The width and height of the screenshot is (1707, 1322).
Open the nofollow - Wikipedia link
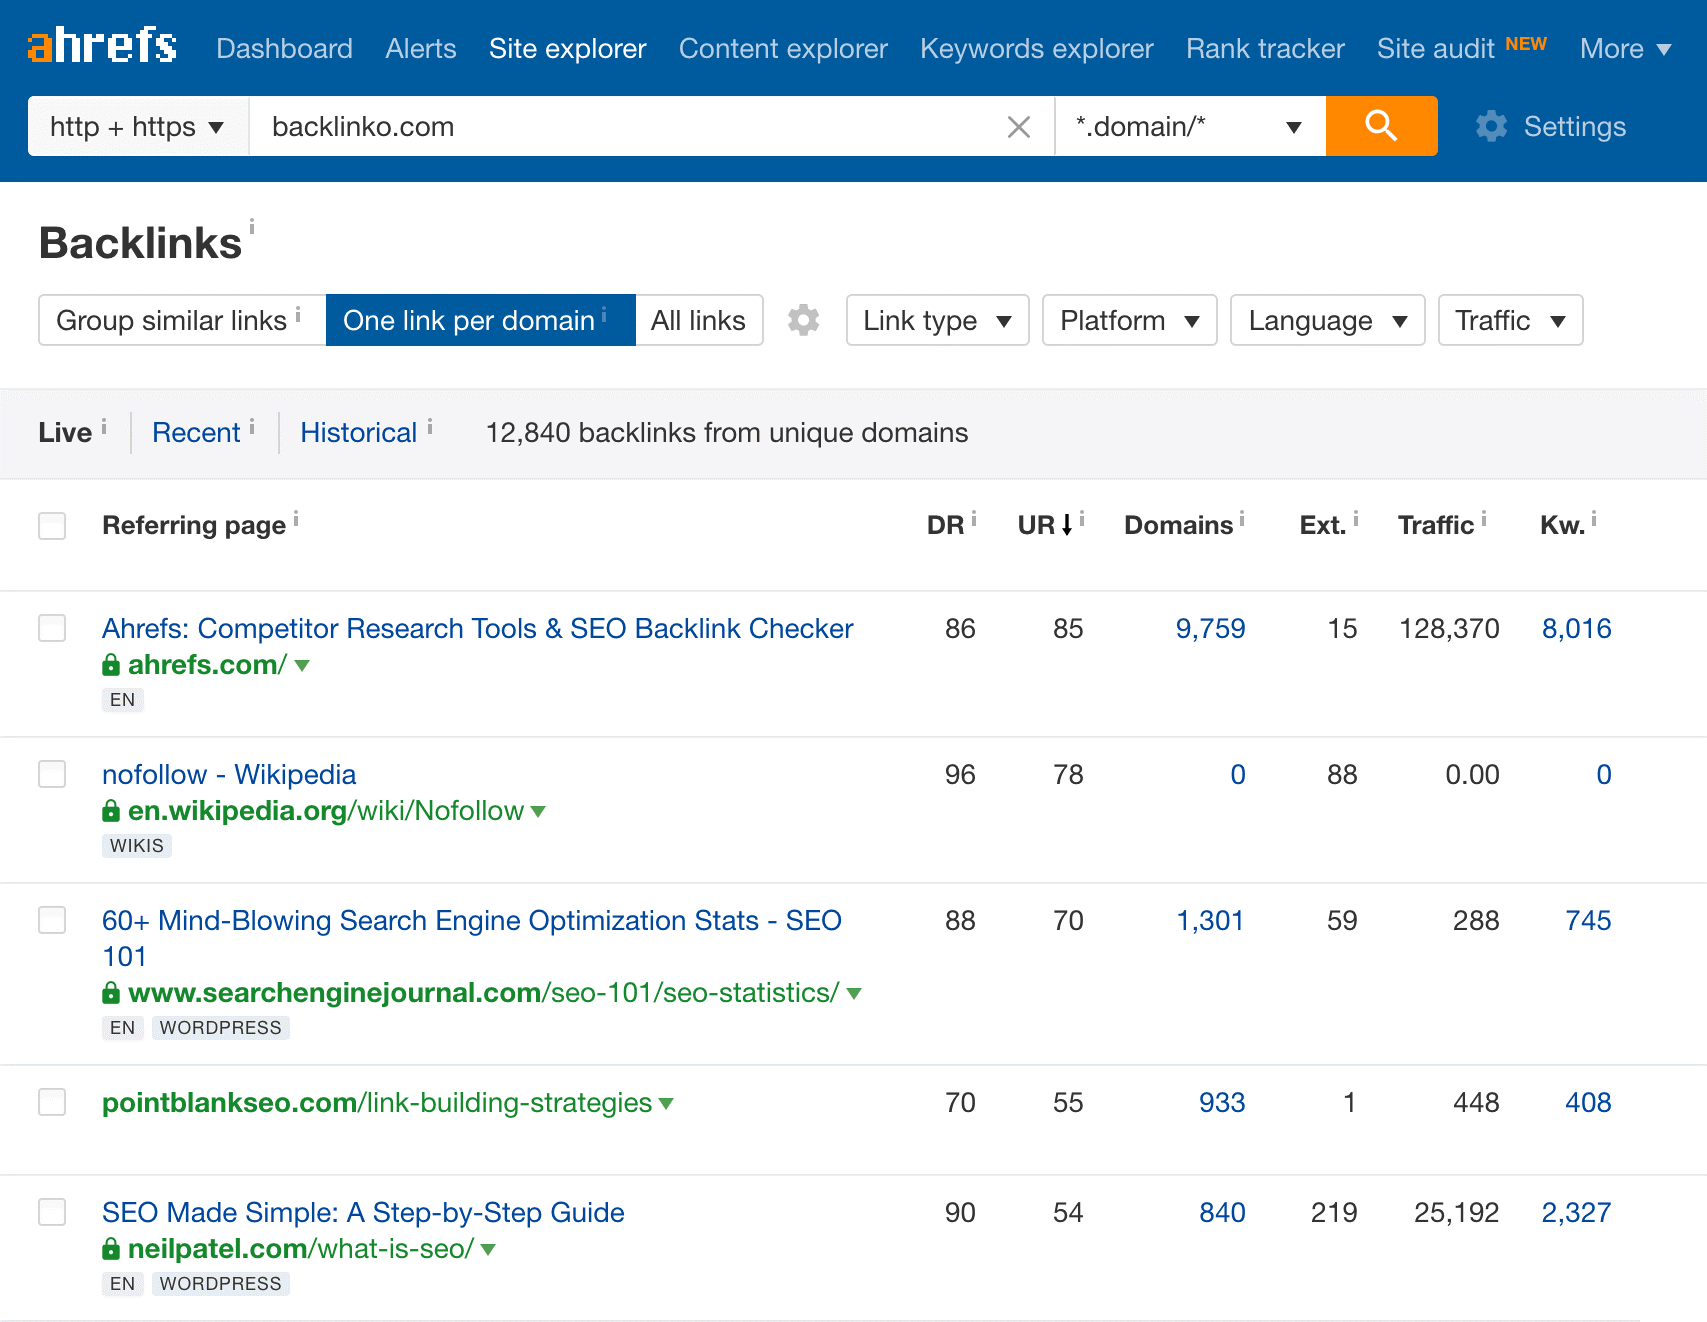[x=229, y=774]
